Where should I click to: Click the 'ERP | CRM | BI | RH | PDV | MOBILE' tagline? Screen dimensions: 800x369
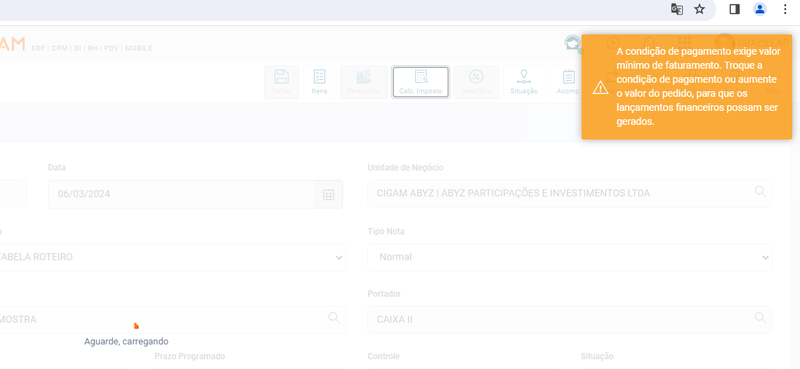[92, 48]
